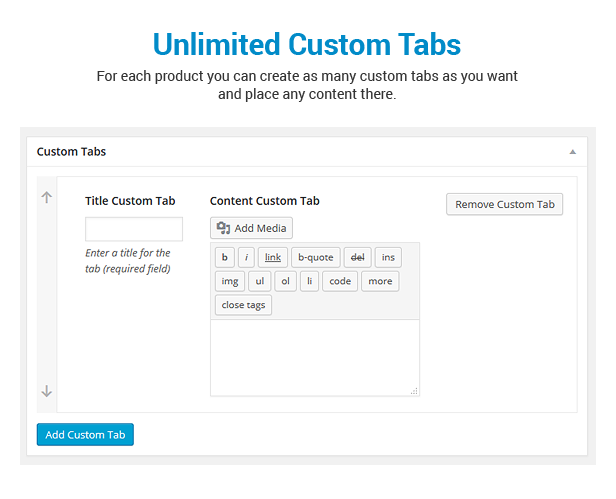Screen dimensions: 616x499
Task: Collapse the Custom Tabs panel triangle
Action: [x=573, y=152]
